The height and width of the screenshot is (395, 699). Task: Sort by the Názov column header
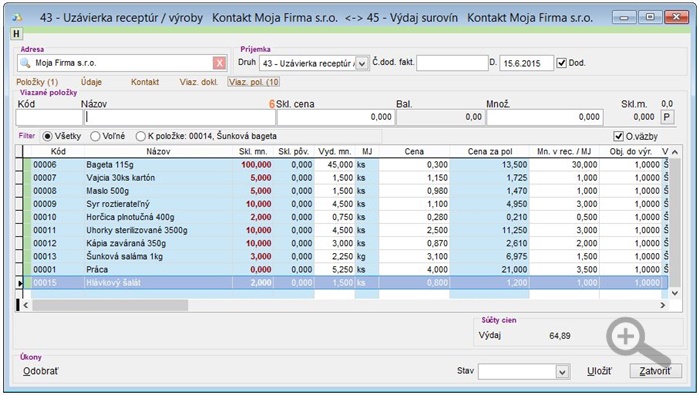(x=158, y=152)
